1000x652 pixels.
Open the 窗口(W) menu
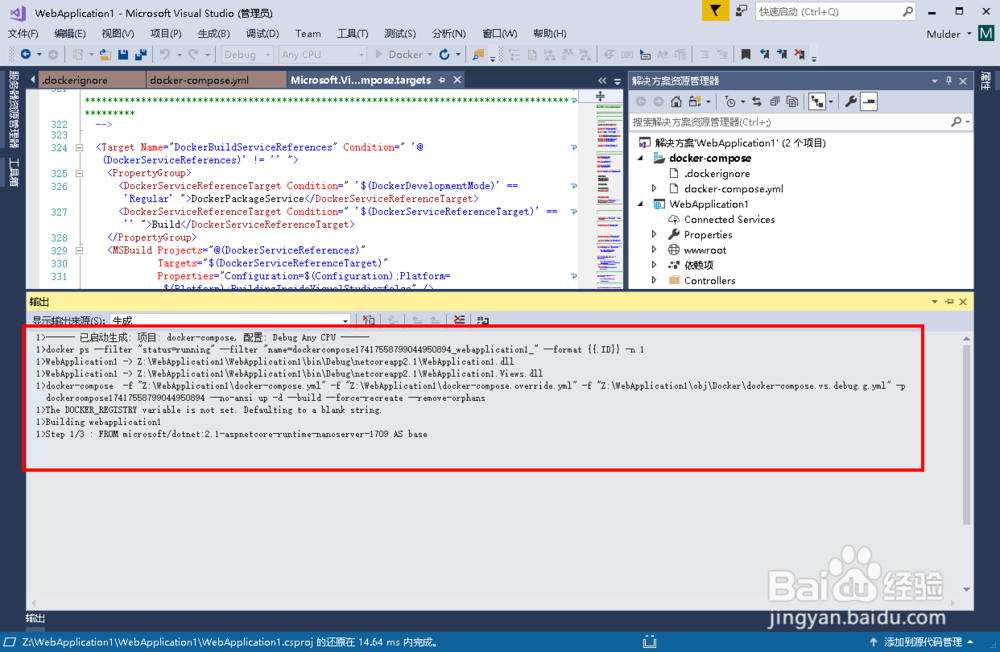[499, 34]
